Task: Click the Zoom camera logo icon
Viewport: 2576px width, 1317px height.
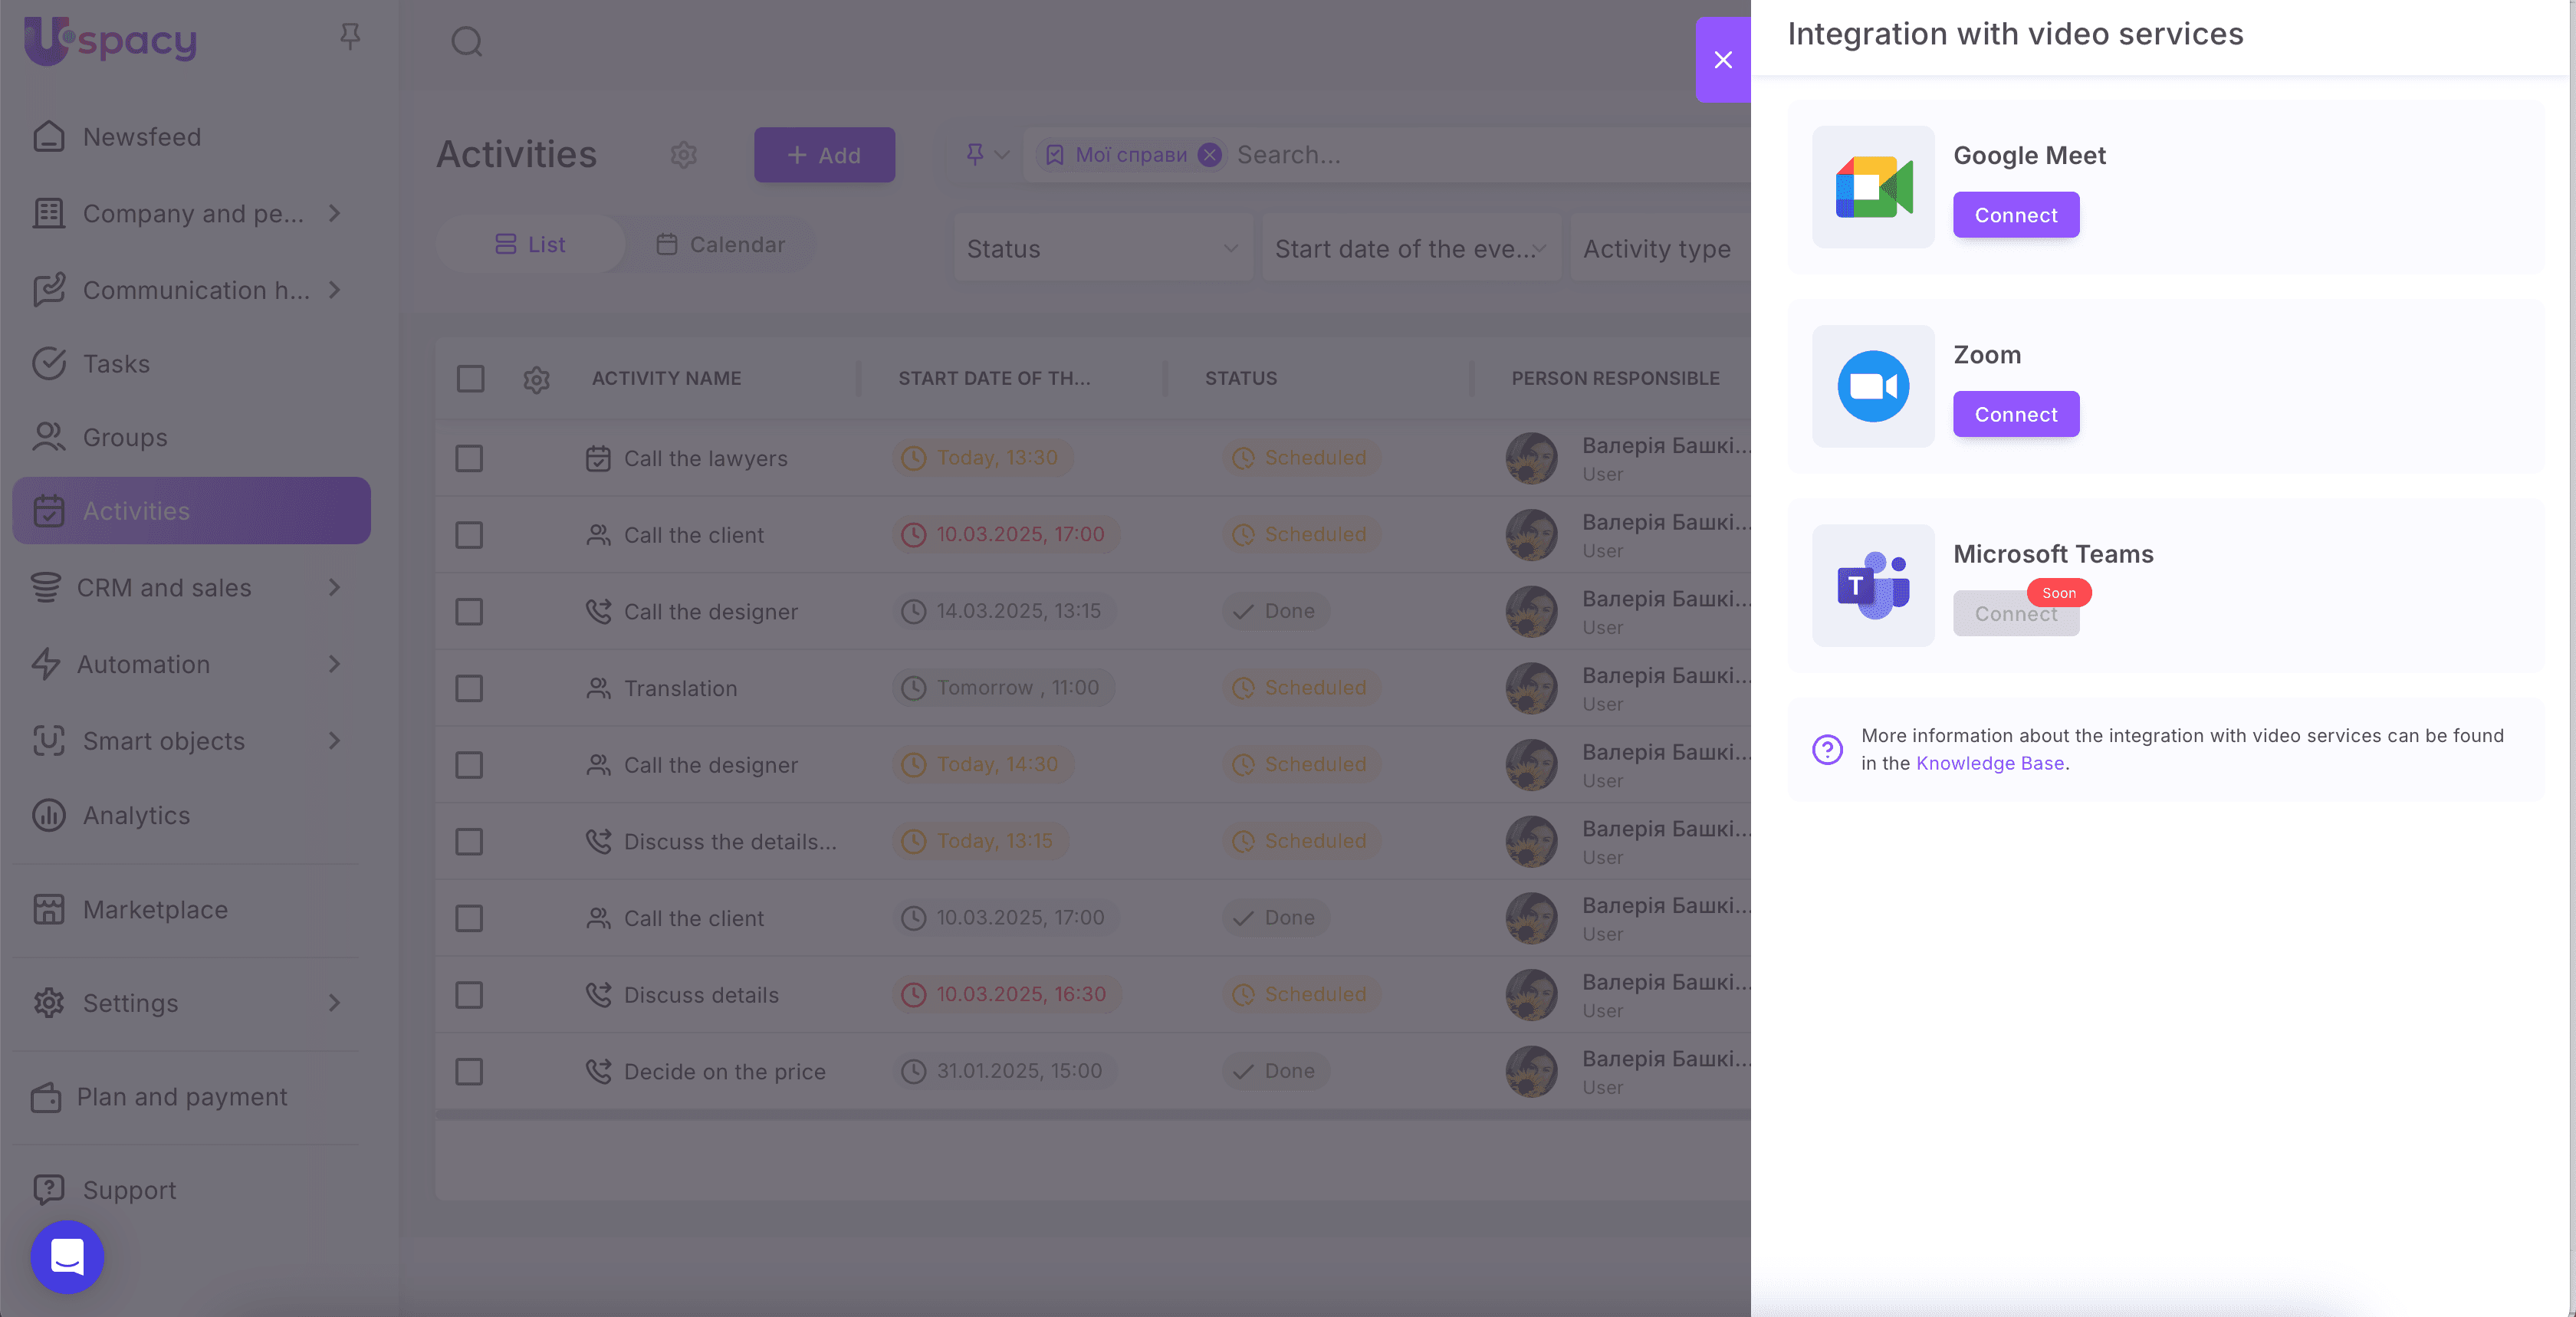Action: coord(1873,386)
